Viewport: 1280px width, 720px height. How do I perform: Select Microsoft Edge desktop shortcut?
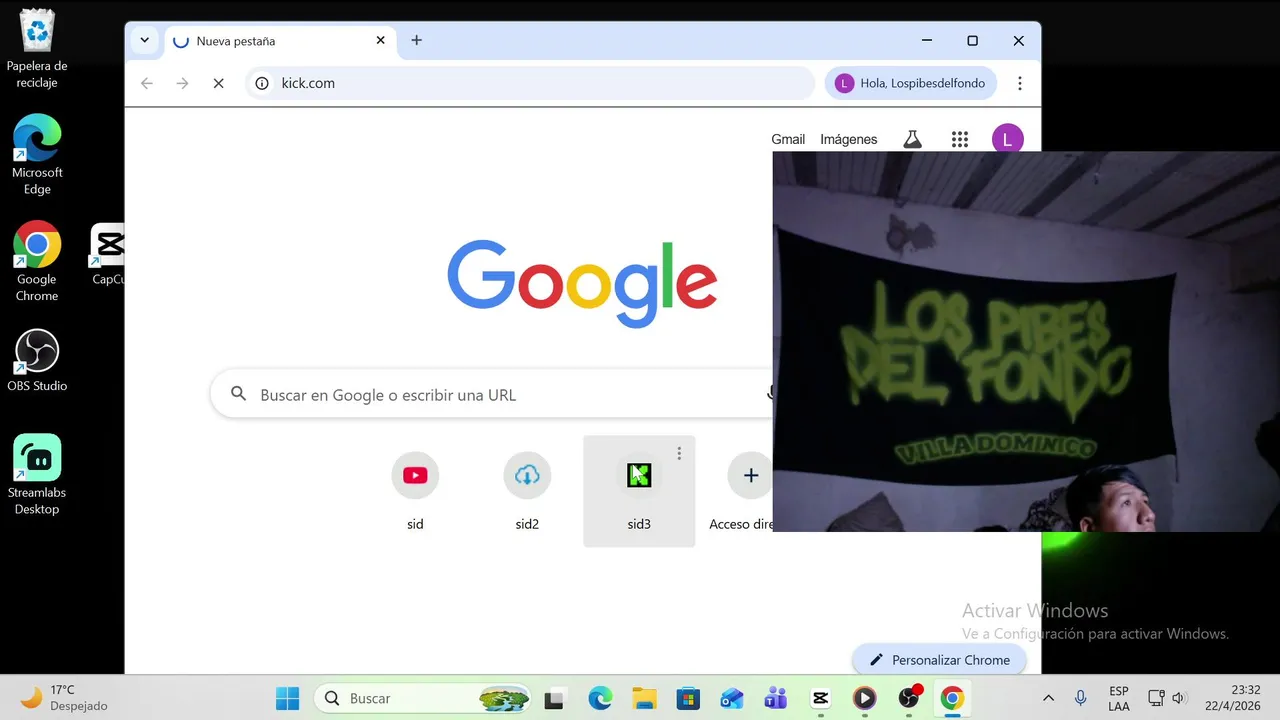[37, 154]
